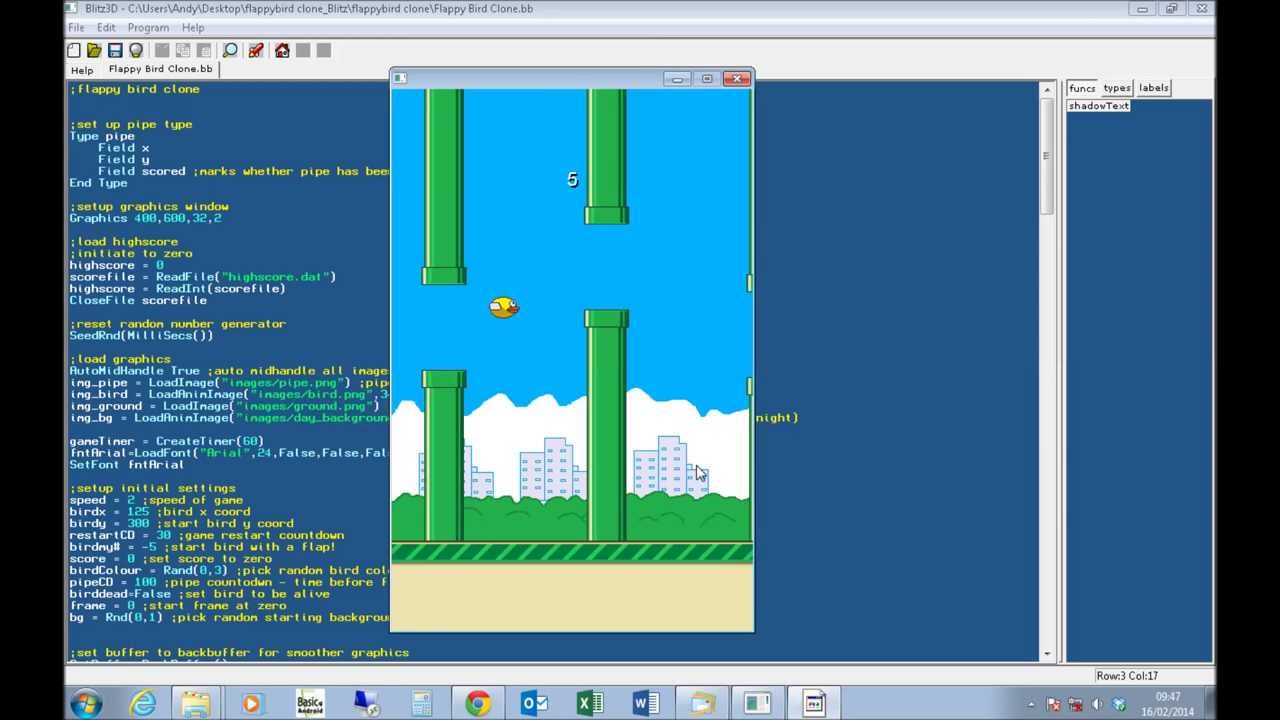Open a file with the green folder icon

(94, 50)
